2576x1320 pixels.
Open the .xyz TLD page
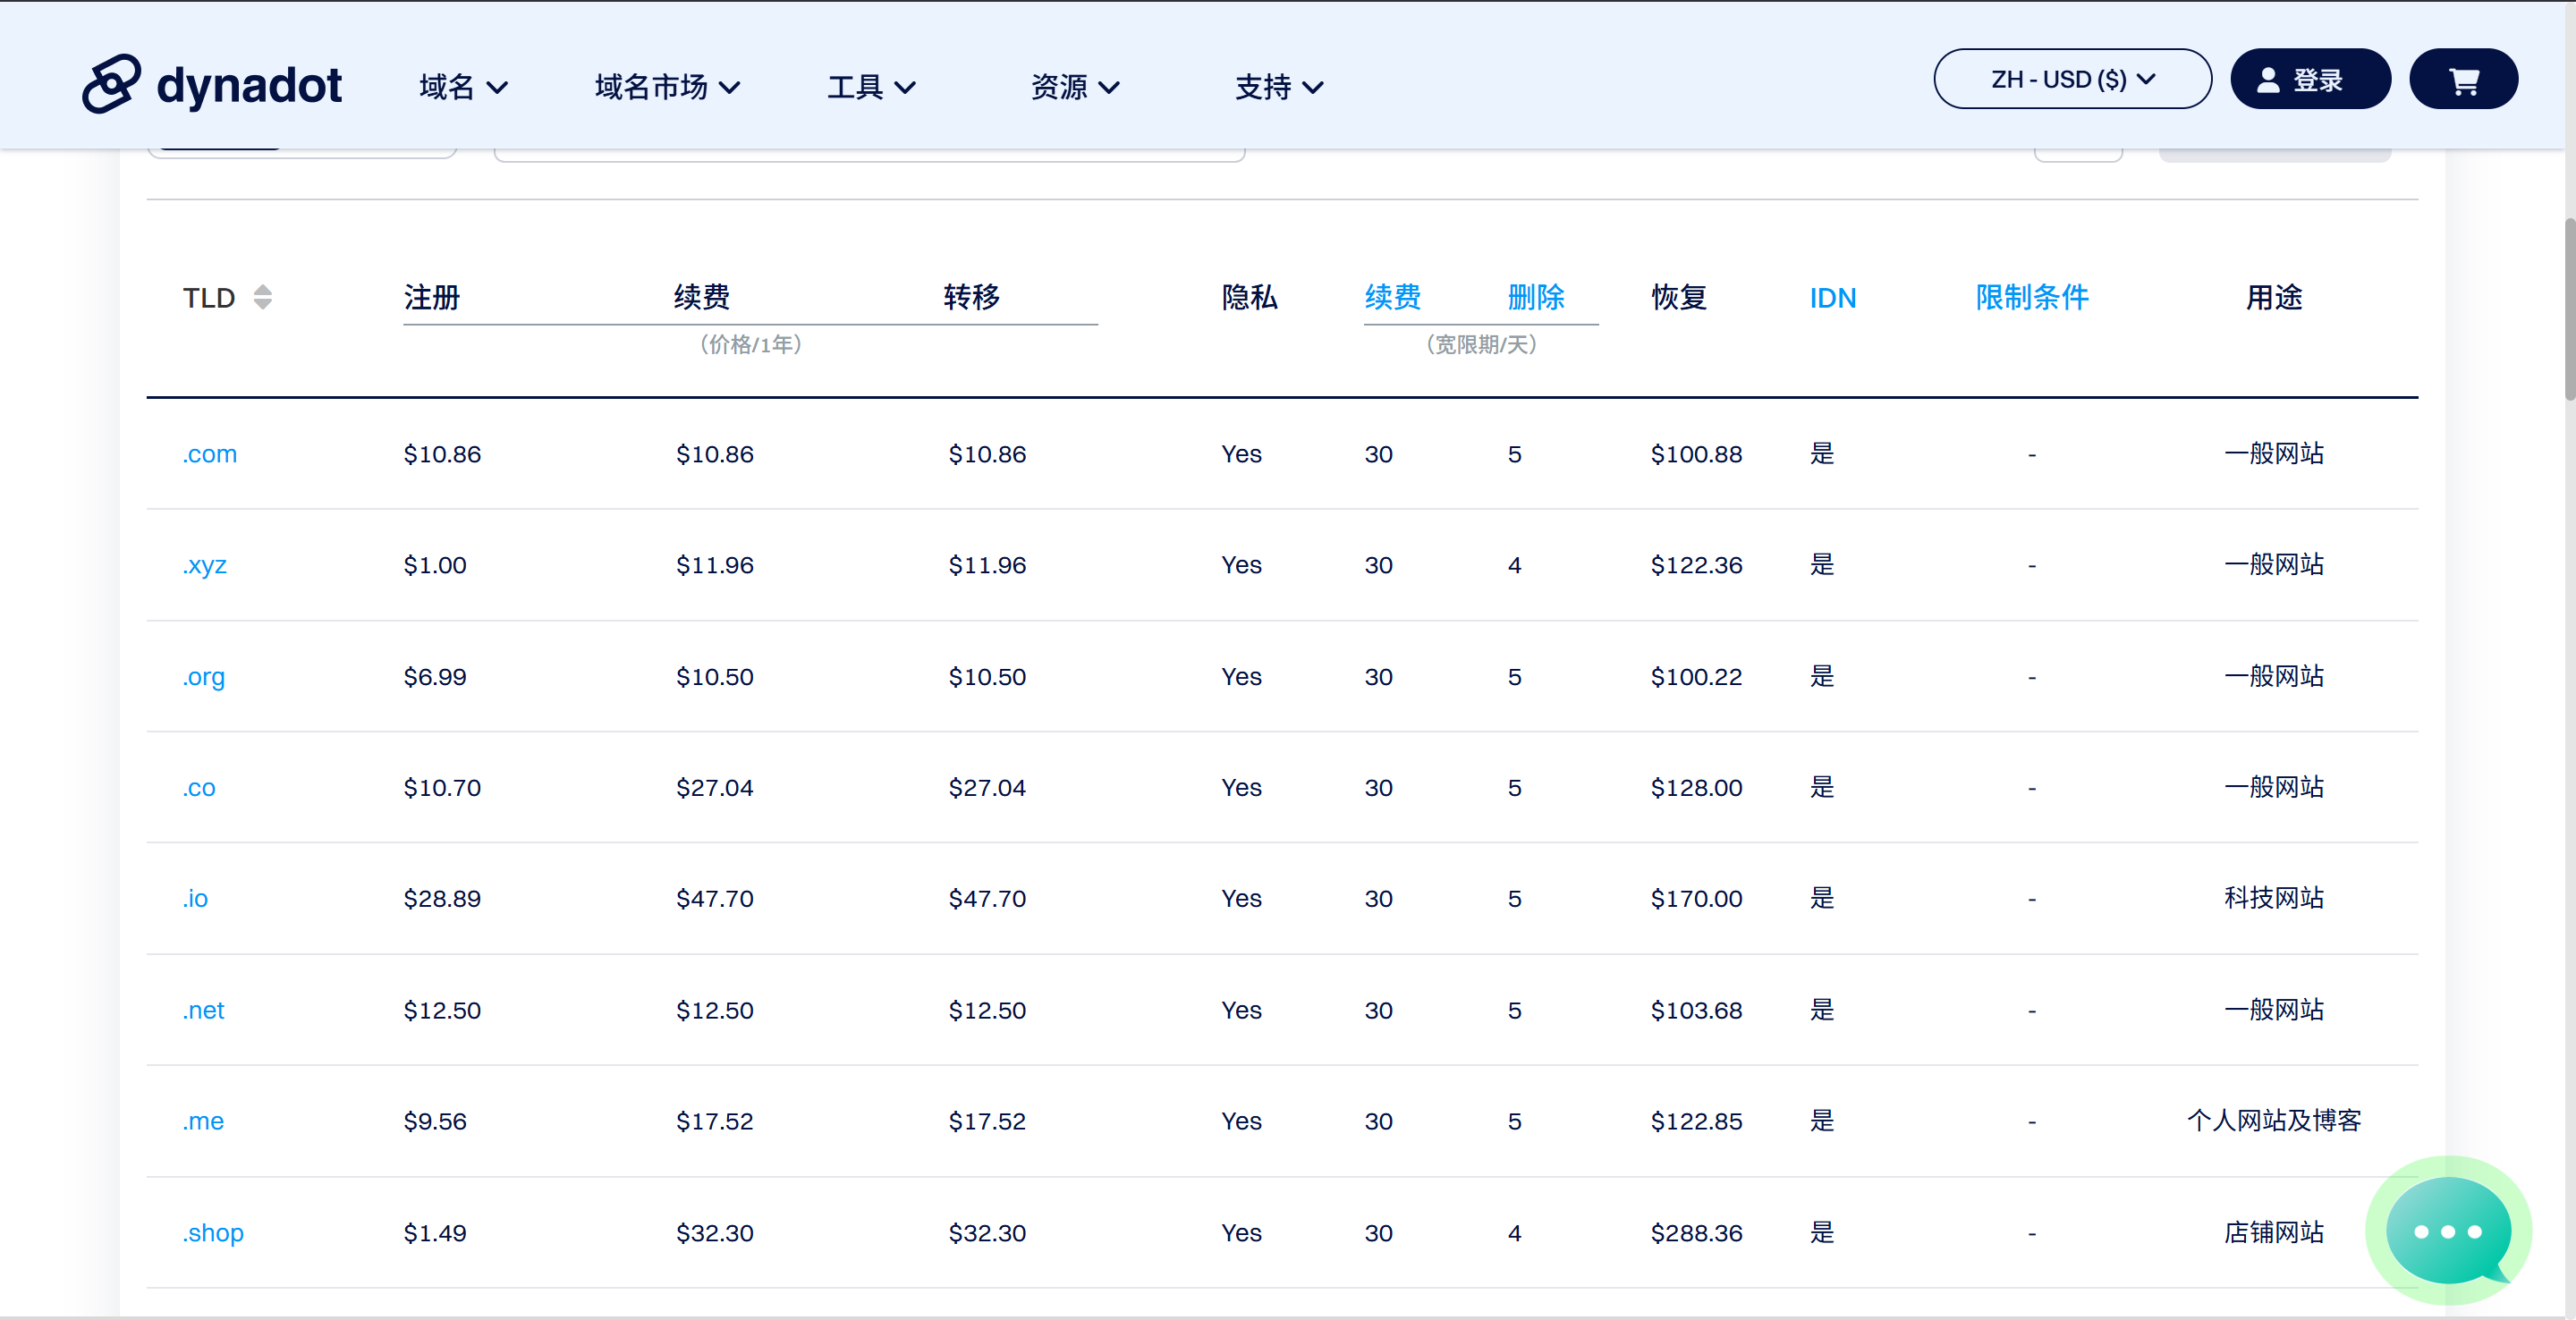(204, 564)
